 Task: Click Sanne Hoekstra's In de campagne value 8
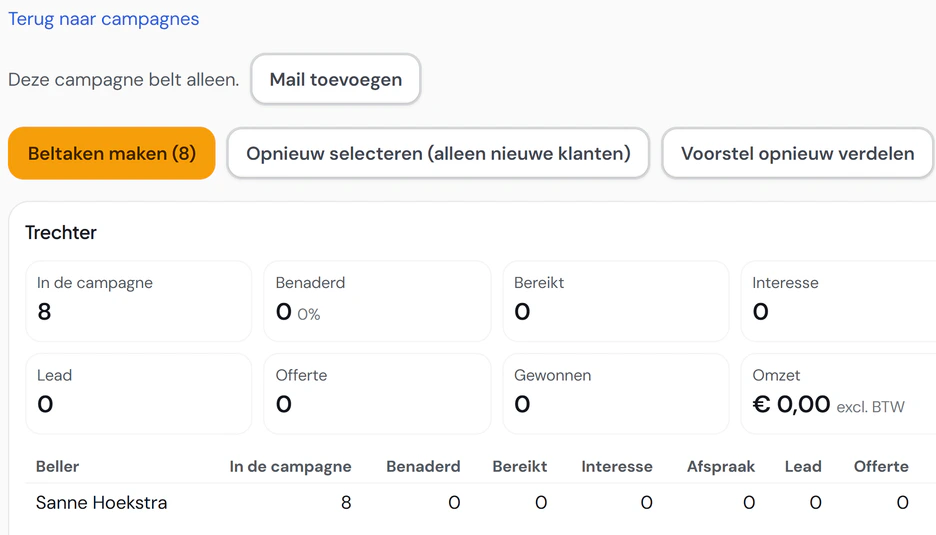[346, 503]
